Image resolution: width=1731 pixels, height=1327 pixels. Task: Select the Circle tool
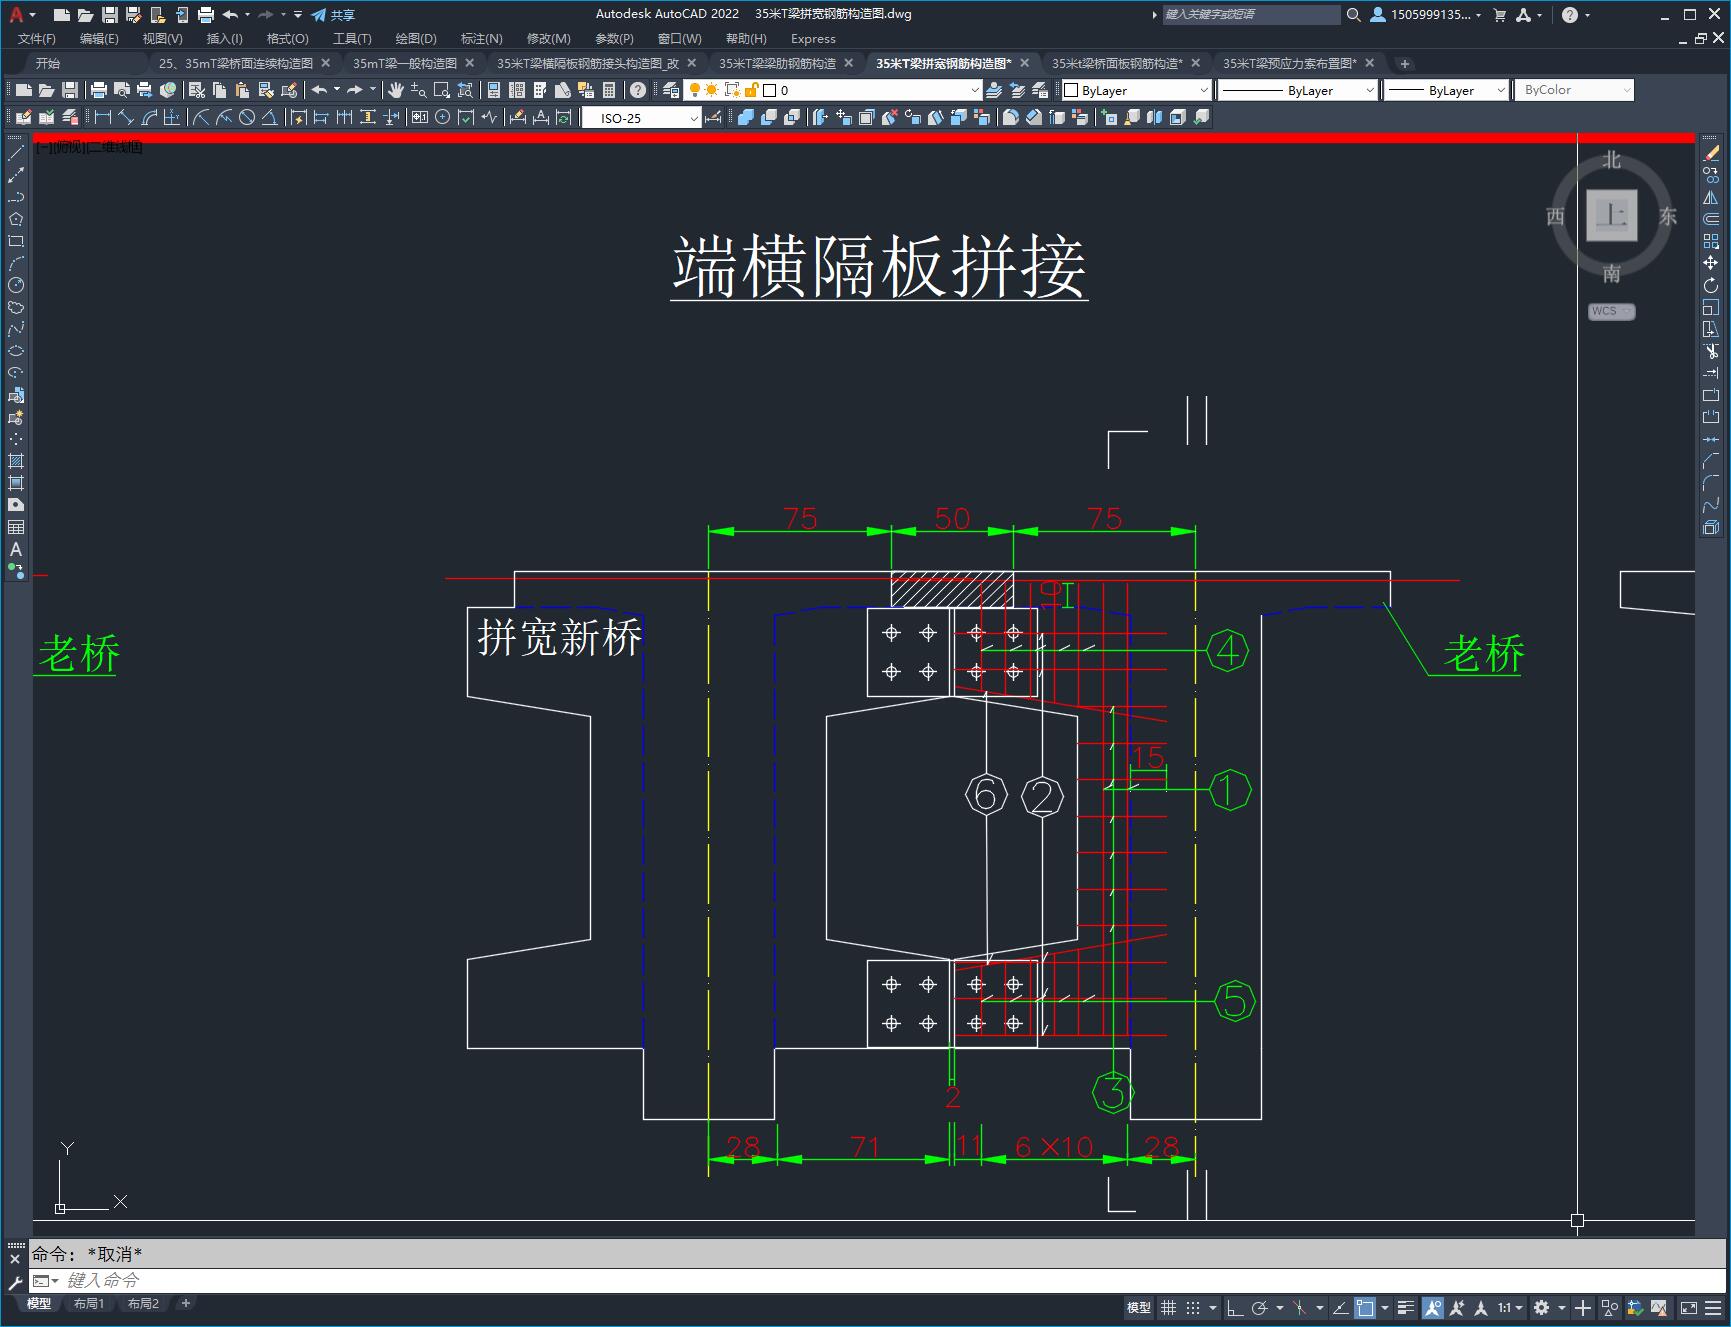pyautogui.click(x=16, y=285)
